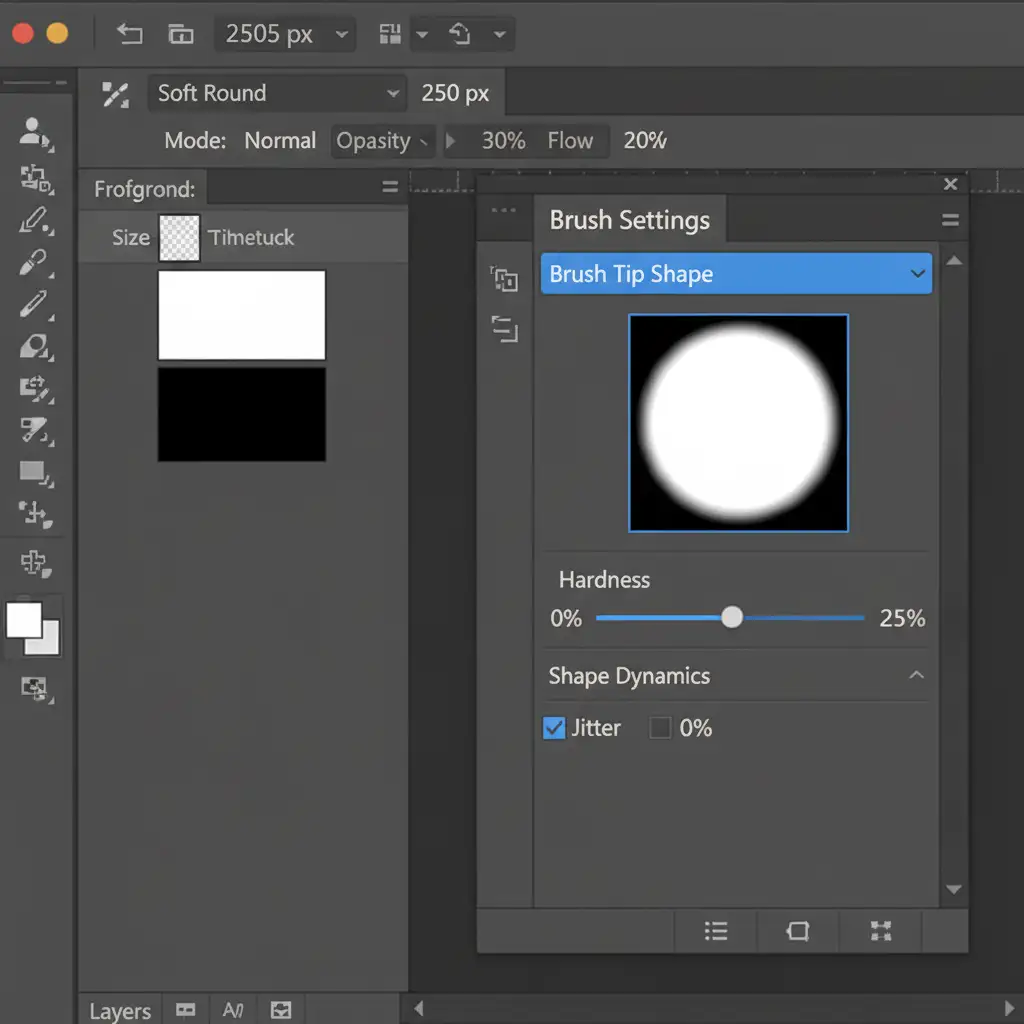The width and height of the screenshot is (1024, 1024).
Task: Select the Eraser tool in left toolbar
Action: coord(34,347)
